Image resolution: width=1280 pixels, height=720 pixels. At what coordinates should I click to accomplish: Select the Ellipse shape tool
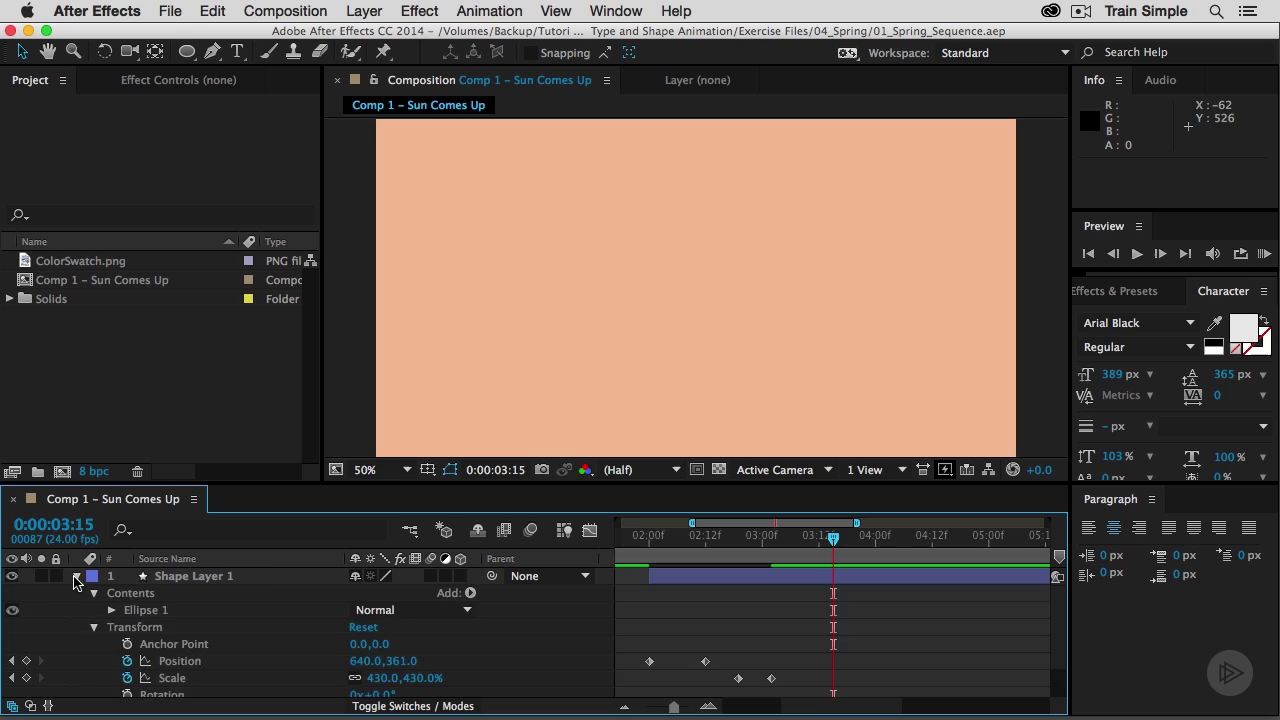(x=187, y=51)
